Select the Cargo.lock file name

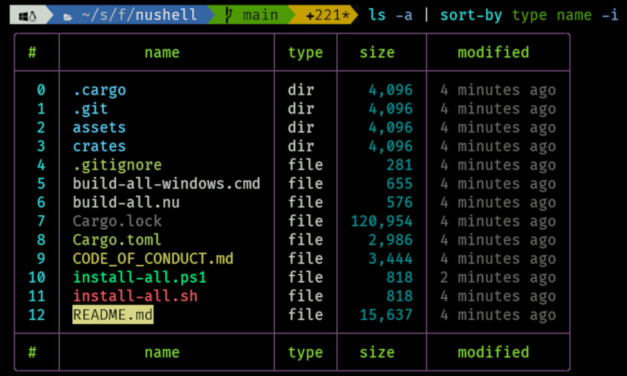pos(117,221)
